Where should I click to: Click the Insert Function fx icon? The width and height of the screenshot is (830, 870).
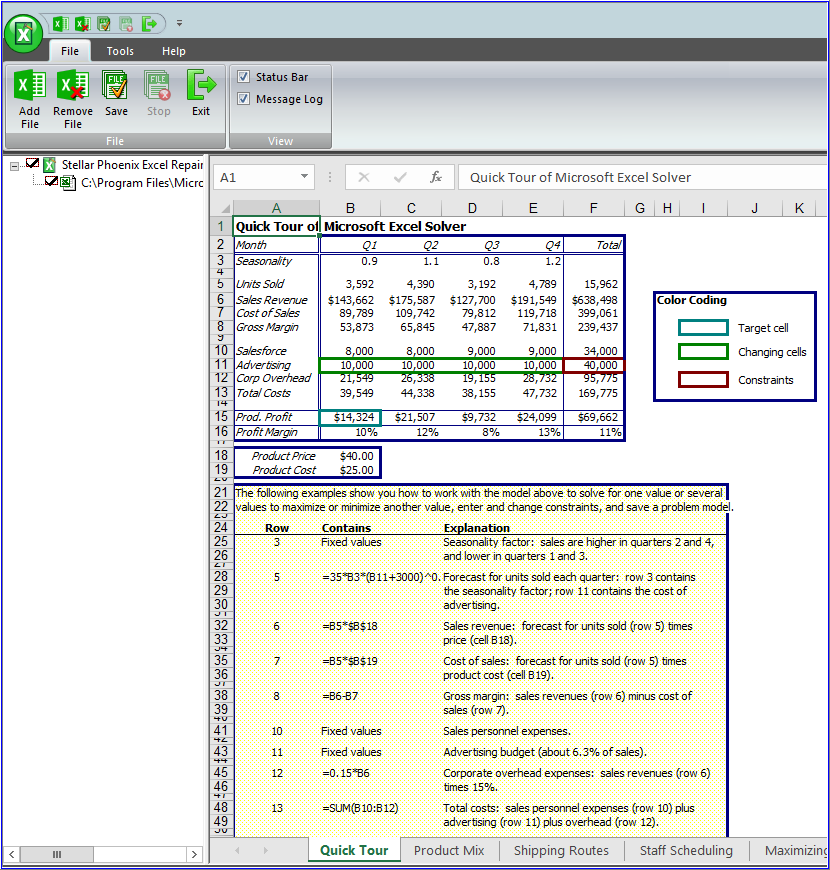435,177
